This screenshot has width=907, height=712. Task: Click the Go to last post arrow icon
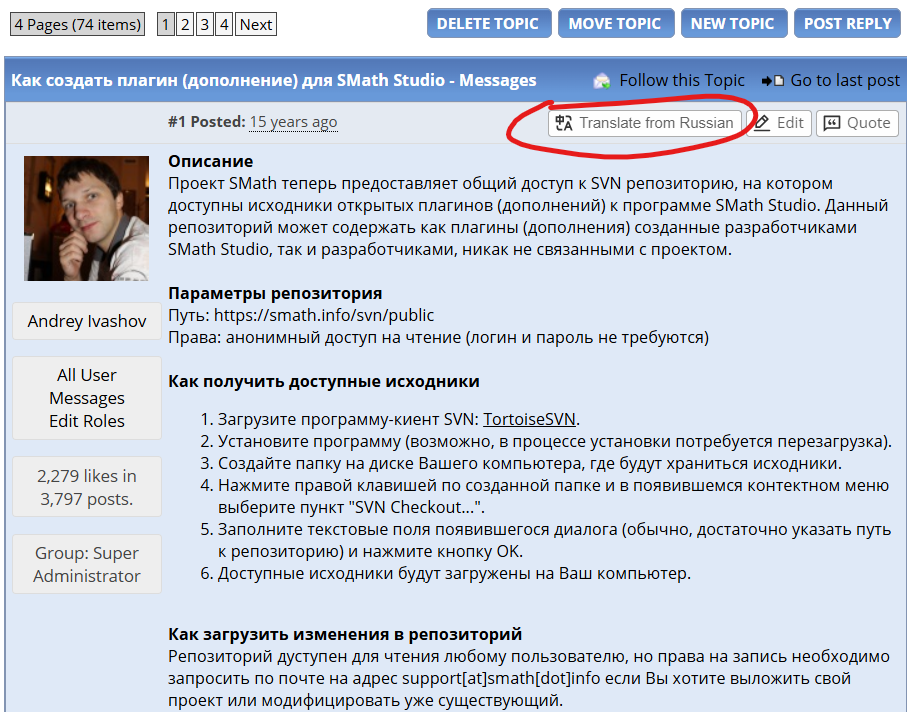[x=772, y=81]
